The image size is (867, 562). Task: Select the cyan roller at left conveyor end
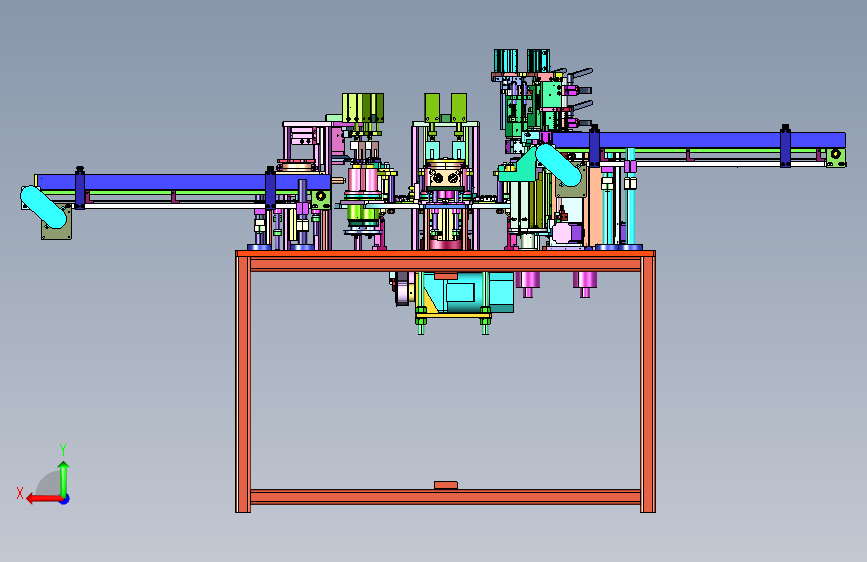pyautogui.click(x=43, y=207)
